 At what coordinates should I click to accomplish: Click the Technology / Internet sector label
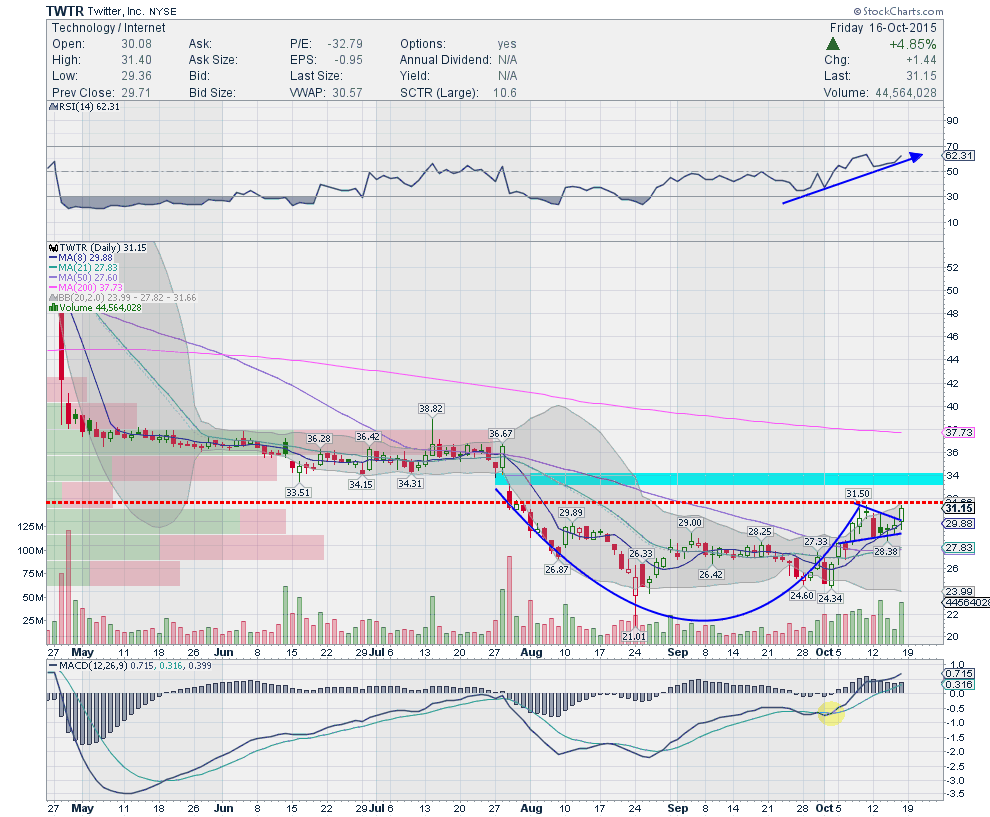click(x=109, y=28)
